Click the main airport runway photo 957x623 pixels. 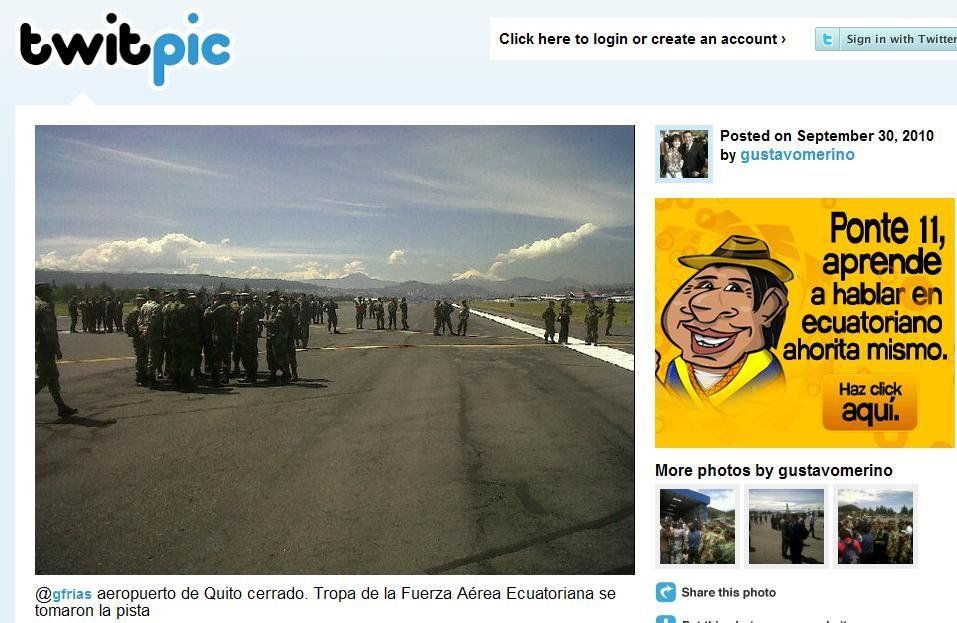[334, 350]
